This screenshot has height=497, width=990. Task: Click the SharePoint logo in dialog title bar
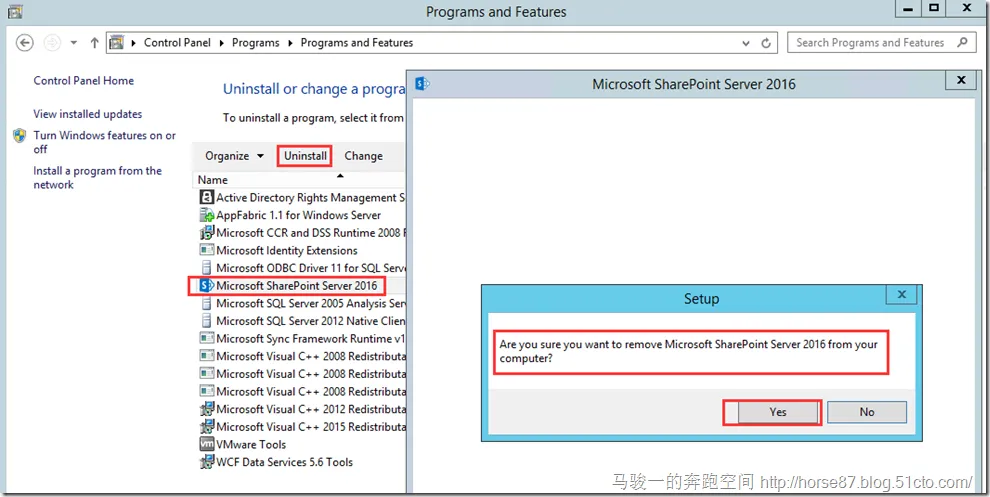click(x=423, y=83)
